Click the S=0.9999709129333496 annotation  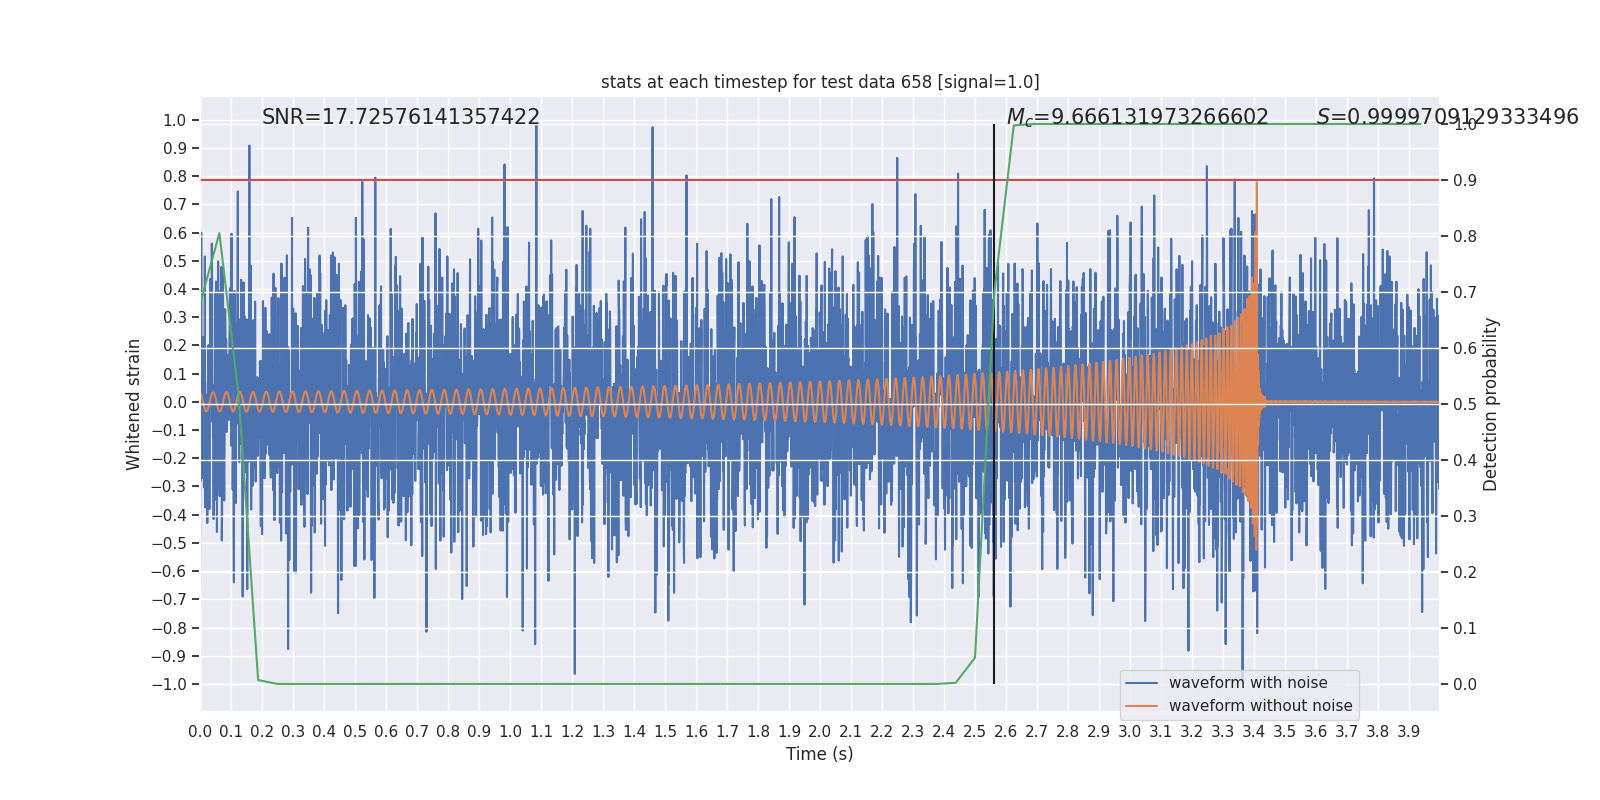click(x=1447, y=117)
